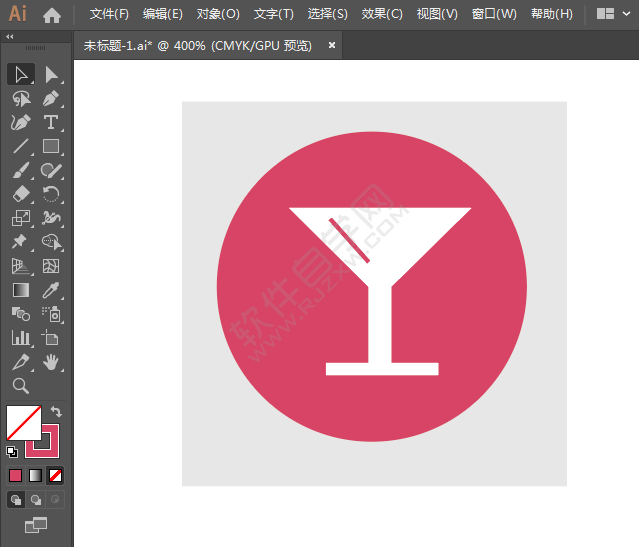Select the Eyedropper tool
Image resolution: width=639 pixels, height=547 pixels.
(x=51, y=290)
